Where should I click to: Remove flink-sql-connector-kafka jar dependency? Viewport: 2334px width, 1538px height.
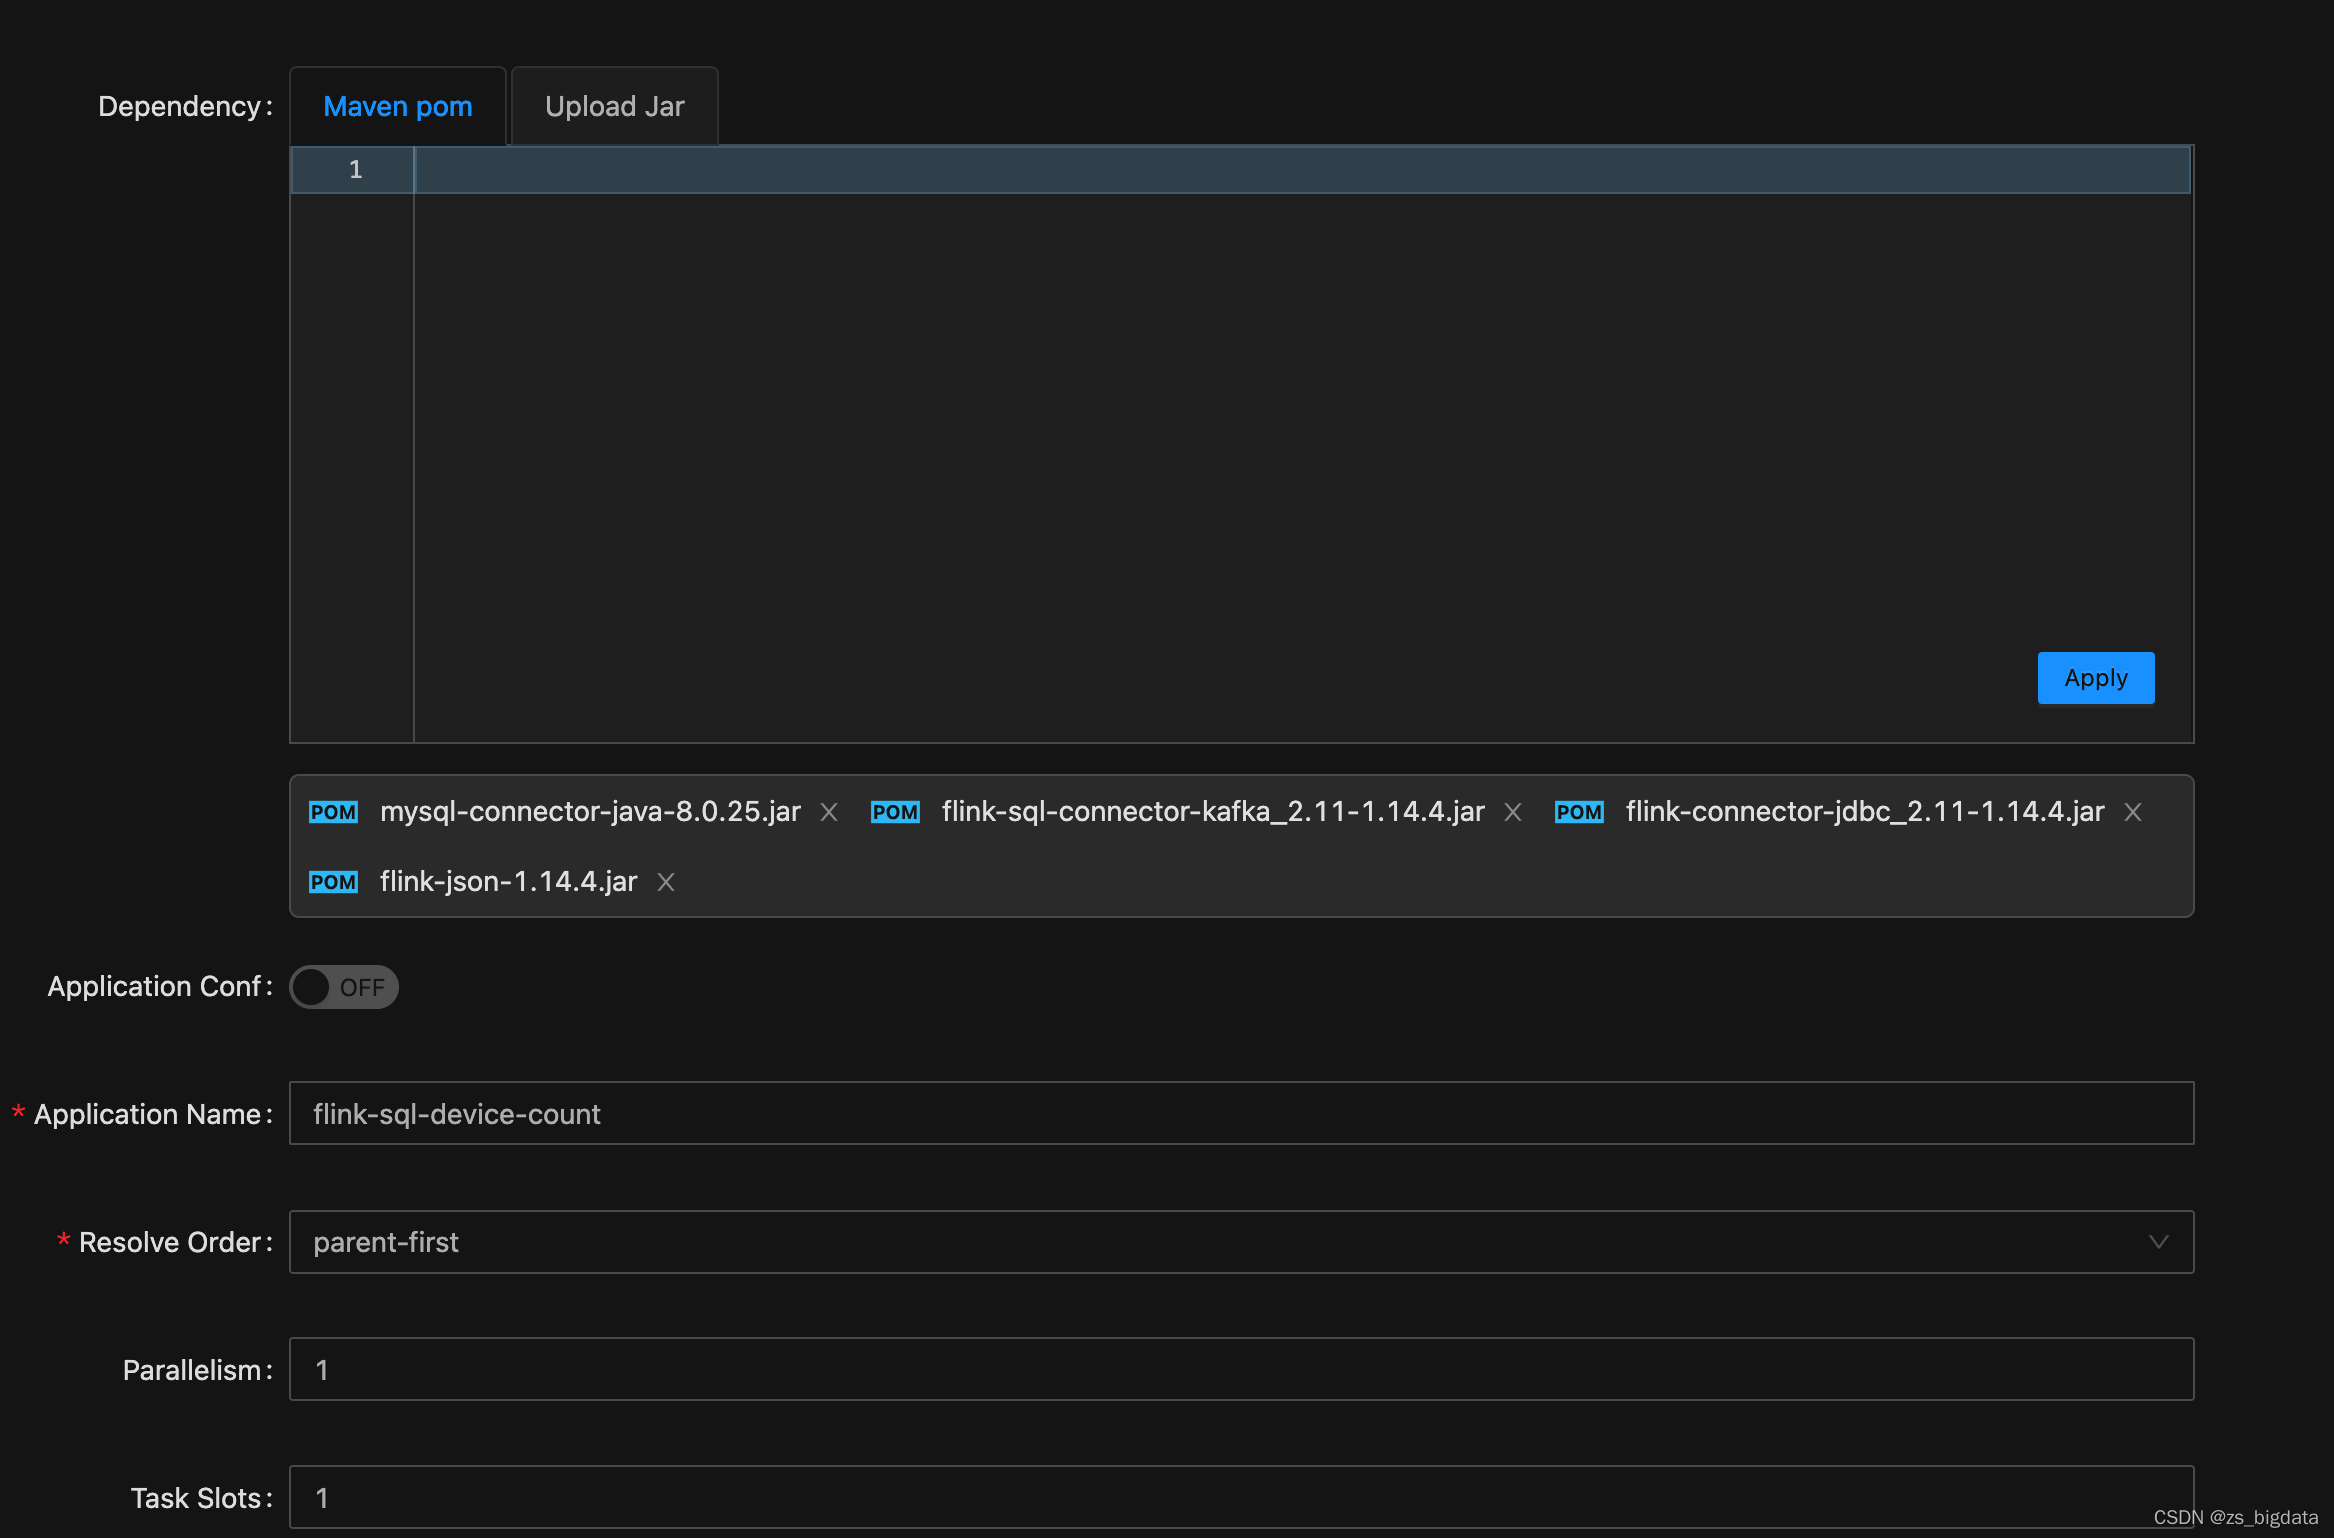[x=1513, y=812]
